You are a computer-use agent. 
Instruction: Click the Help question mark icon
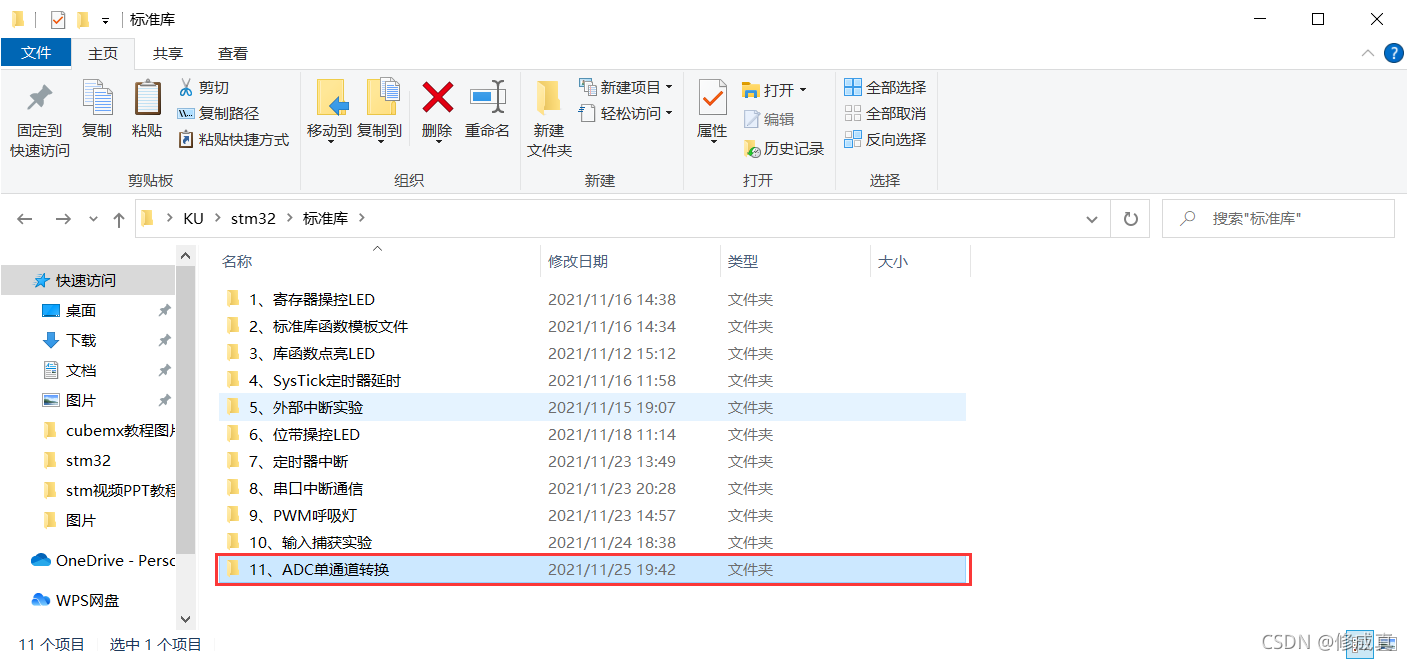1393,53
